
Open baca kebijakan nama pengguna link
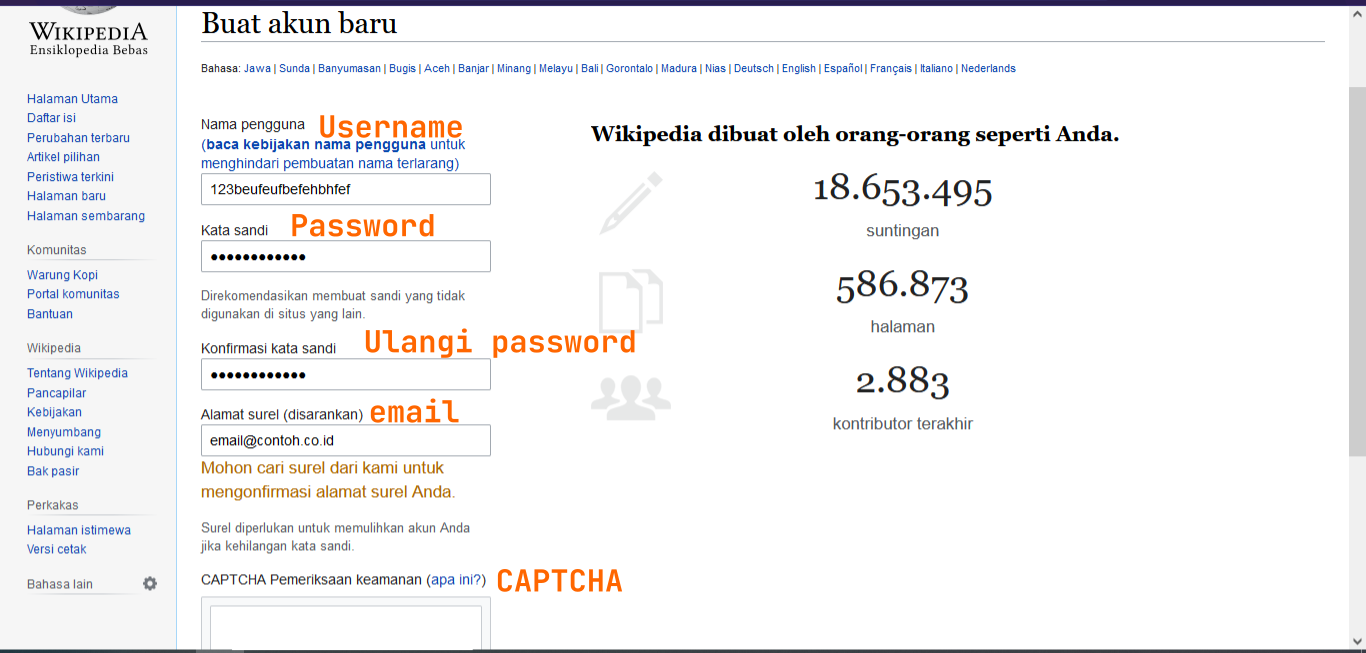[x=318, y=144]
